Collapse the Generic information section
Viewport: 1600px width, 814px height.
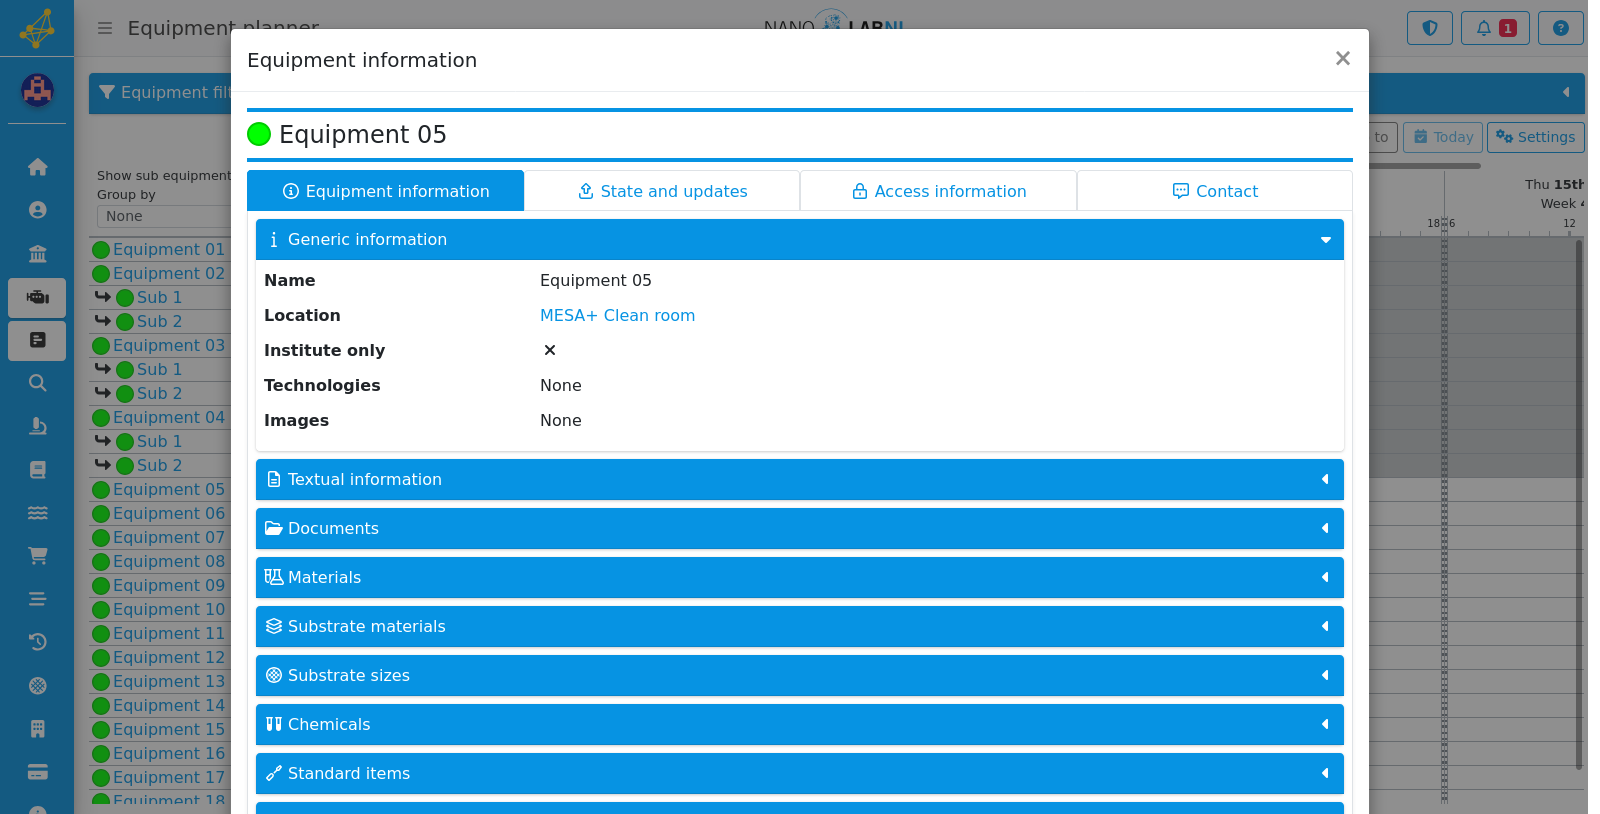800,240
